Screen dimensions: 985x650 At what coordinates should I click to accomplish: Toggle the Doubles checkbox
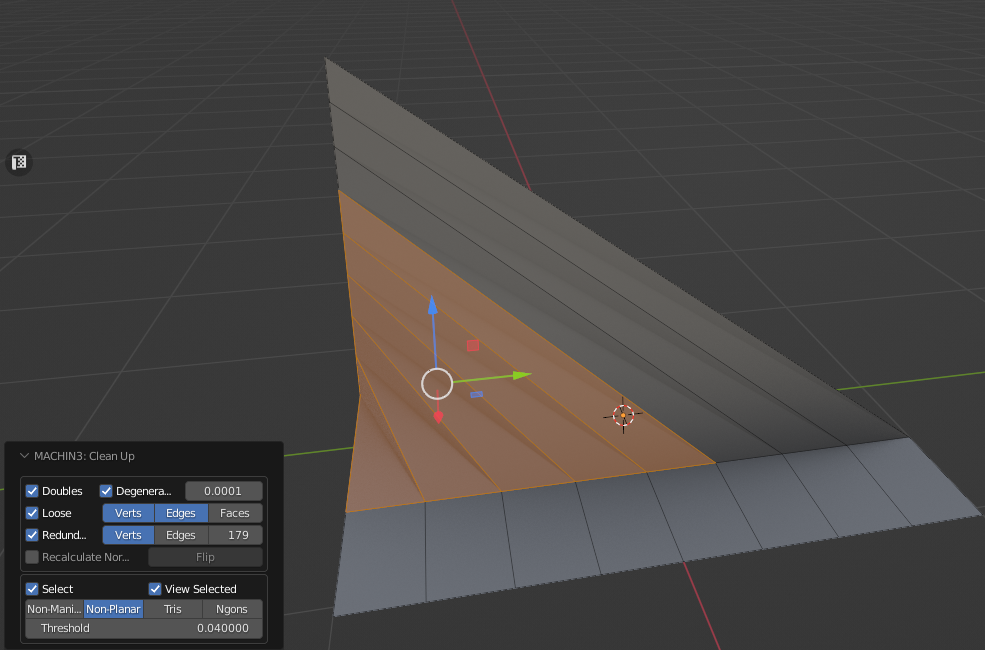(32, 491)
